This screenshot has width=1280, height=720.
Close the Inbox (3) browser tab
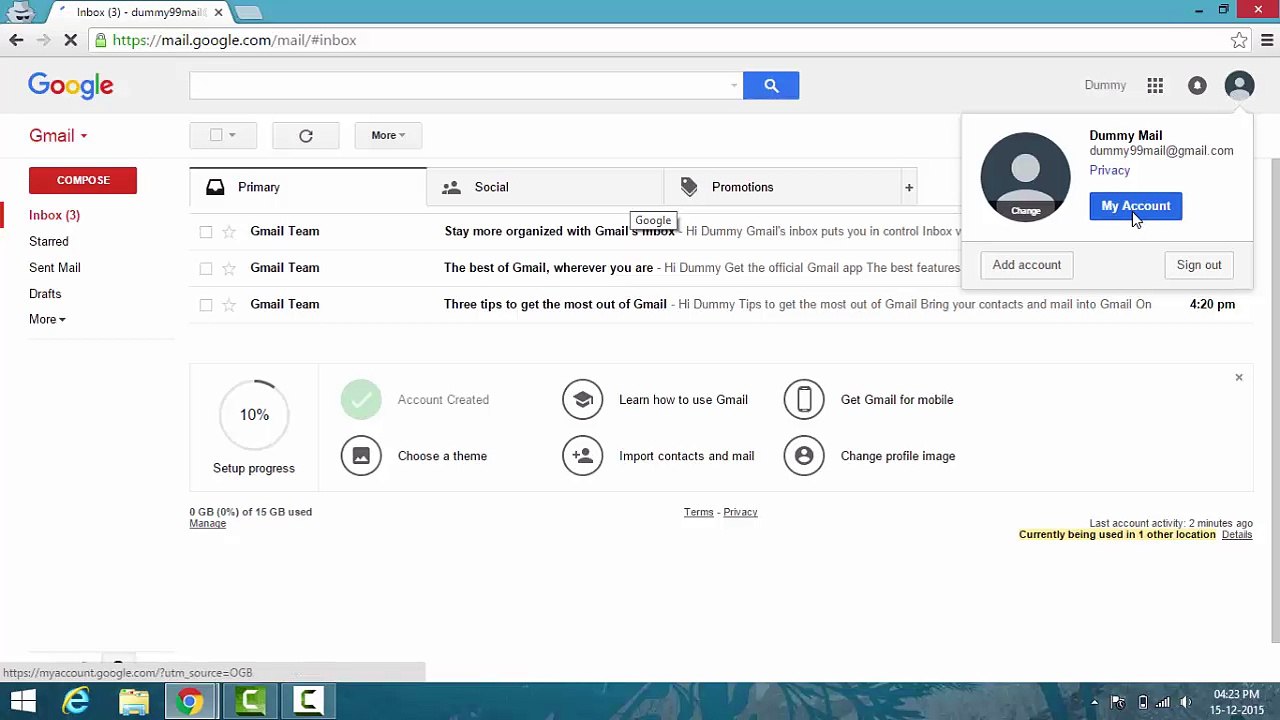(218, 13)
